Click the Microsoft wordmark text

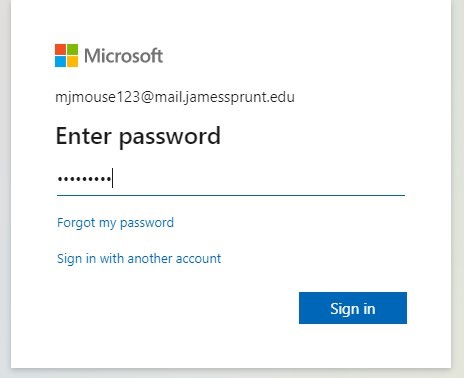(123, 56)
